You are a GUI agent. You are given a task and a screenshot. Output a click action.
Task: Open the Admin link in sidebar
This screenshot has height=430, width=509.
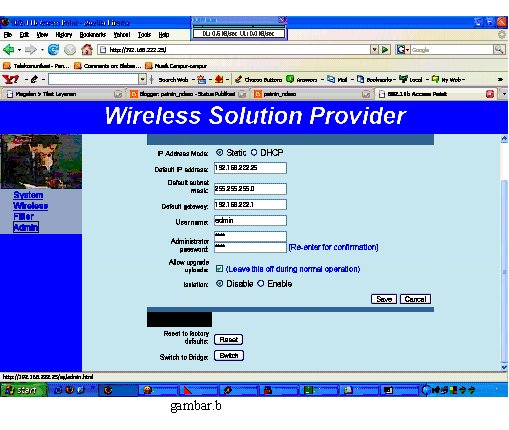(26, 227)
